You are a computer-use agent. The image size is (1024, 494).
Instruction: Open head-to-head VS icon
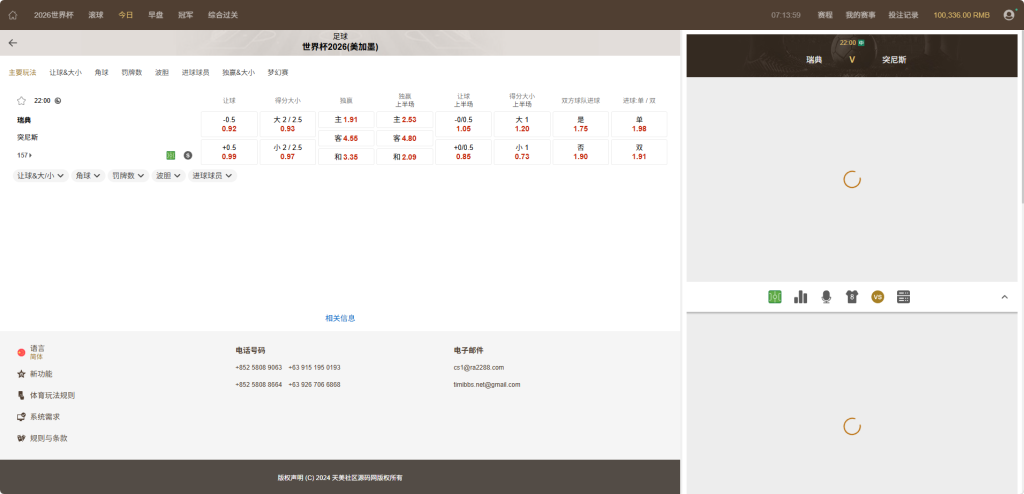[x=878, y=297]
